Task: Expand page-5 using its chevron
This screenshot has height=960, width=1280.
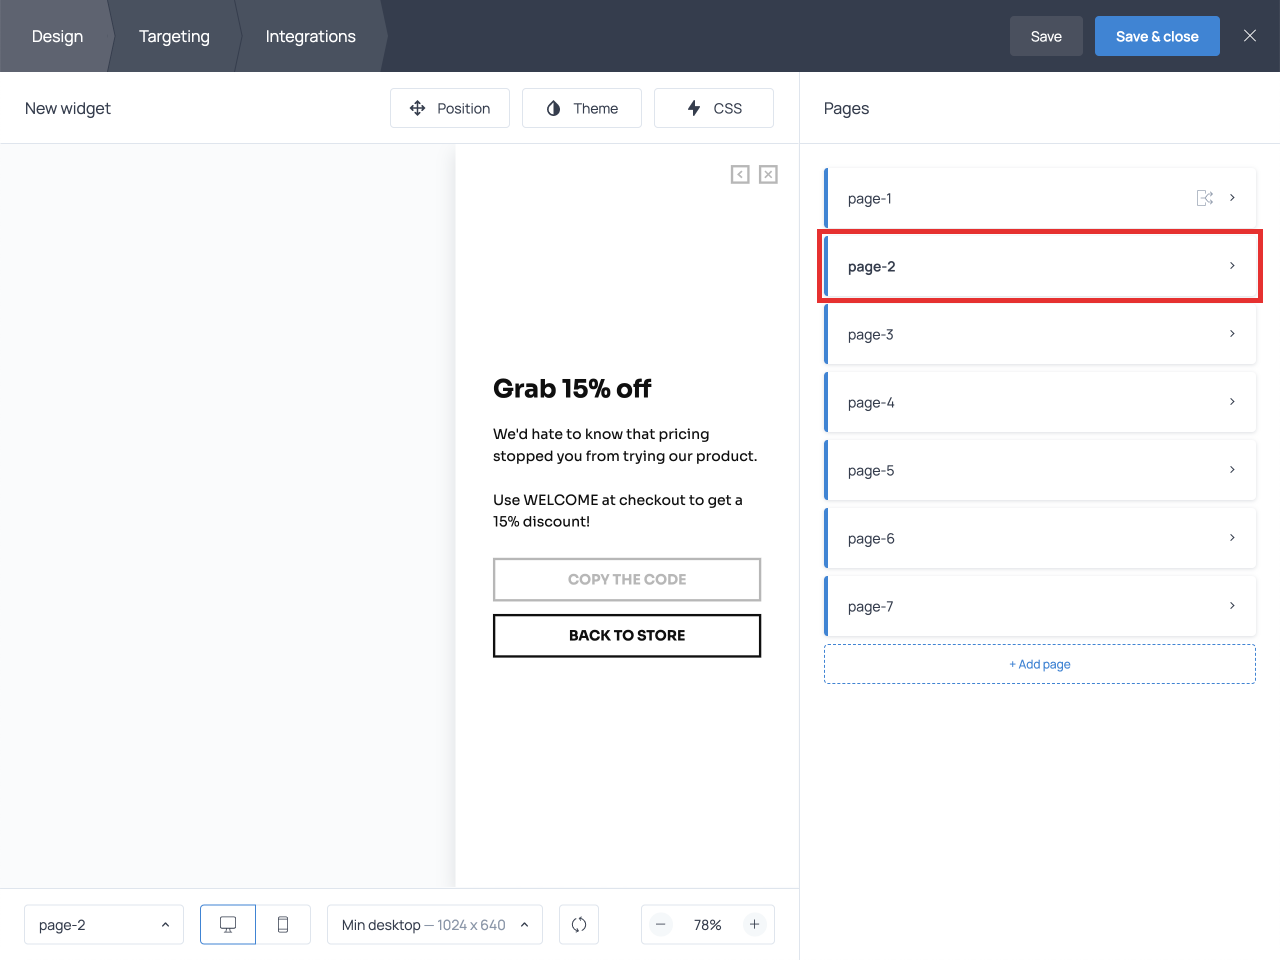Action: [1232, 470]
